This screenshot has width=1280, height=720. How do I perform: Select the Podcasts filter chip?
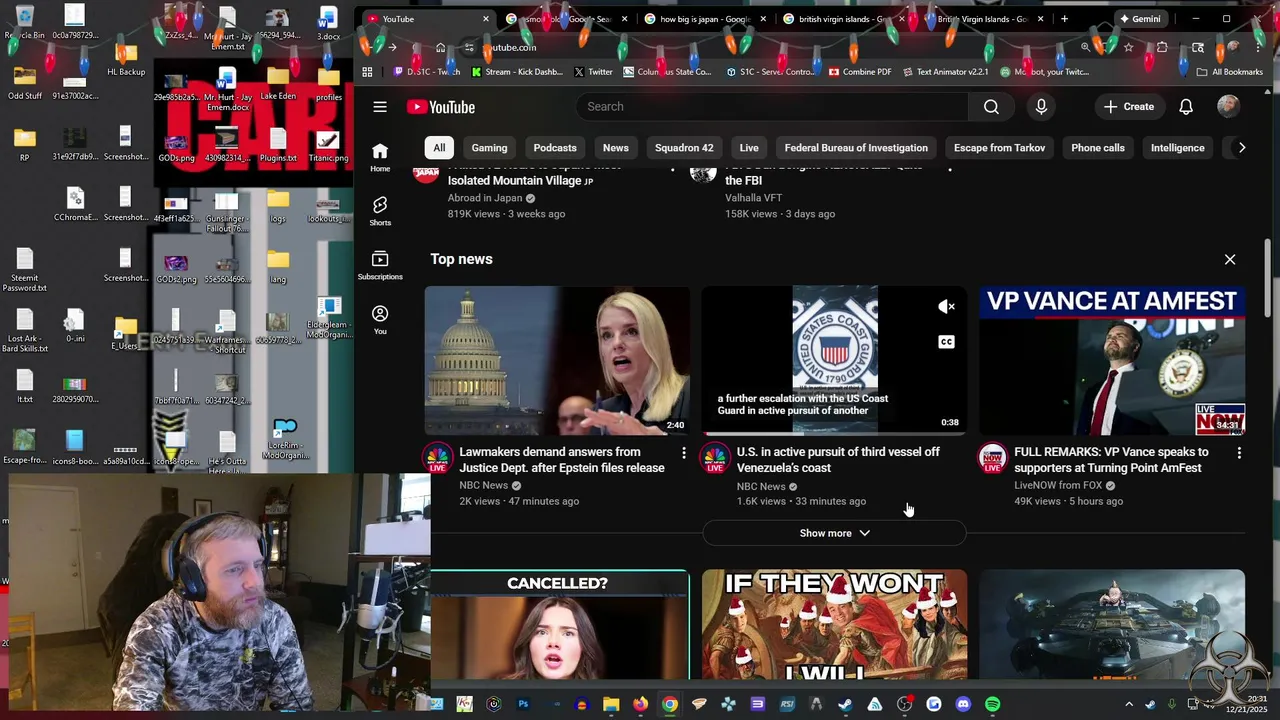pos(555,148)
